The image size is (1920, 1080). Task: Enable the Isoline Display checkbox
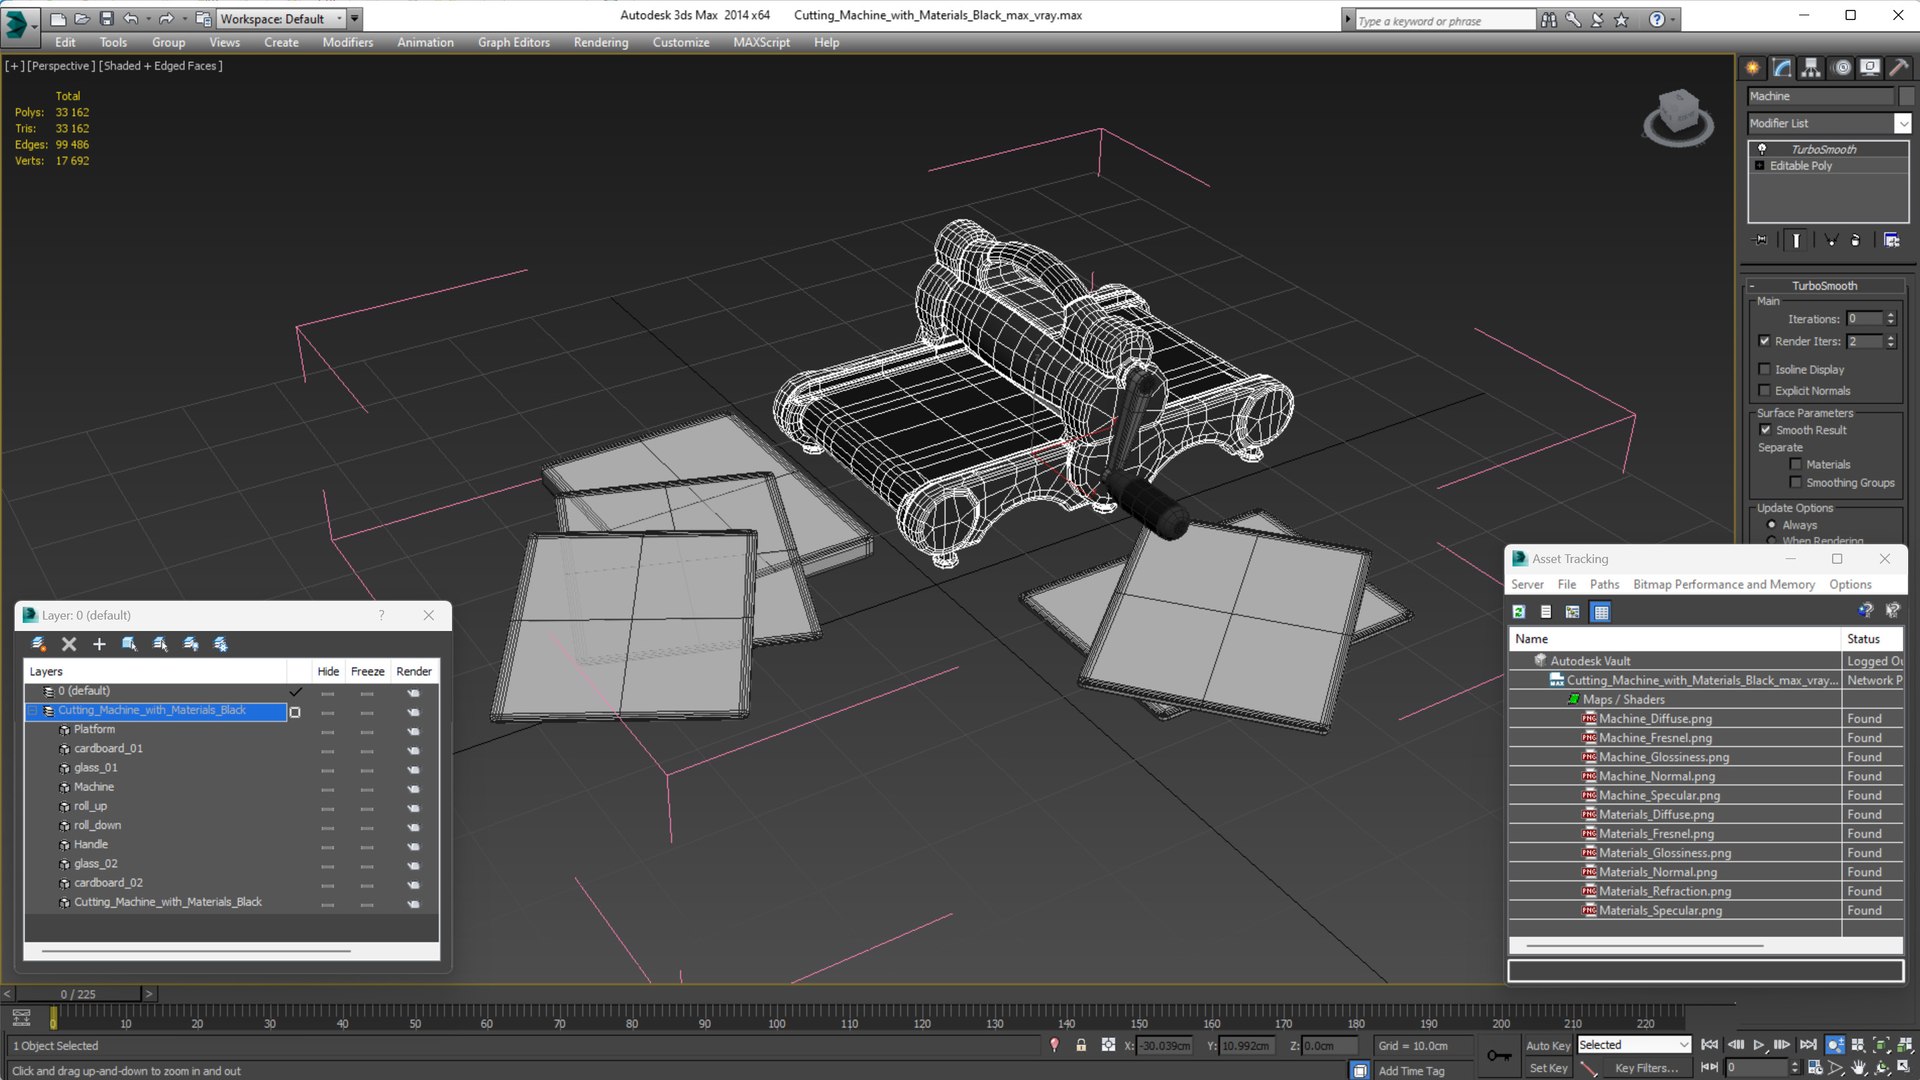point(1765,369)
